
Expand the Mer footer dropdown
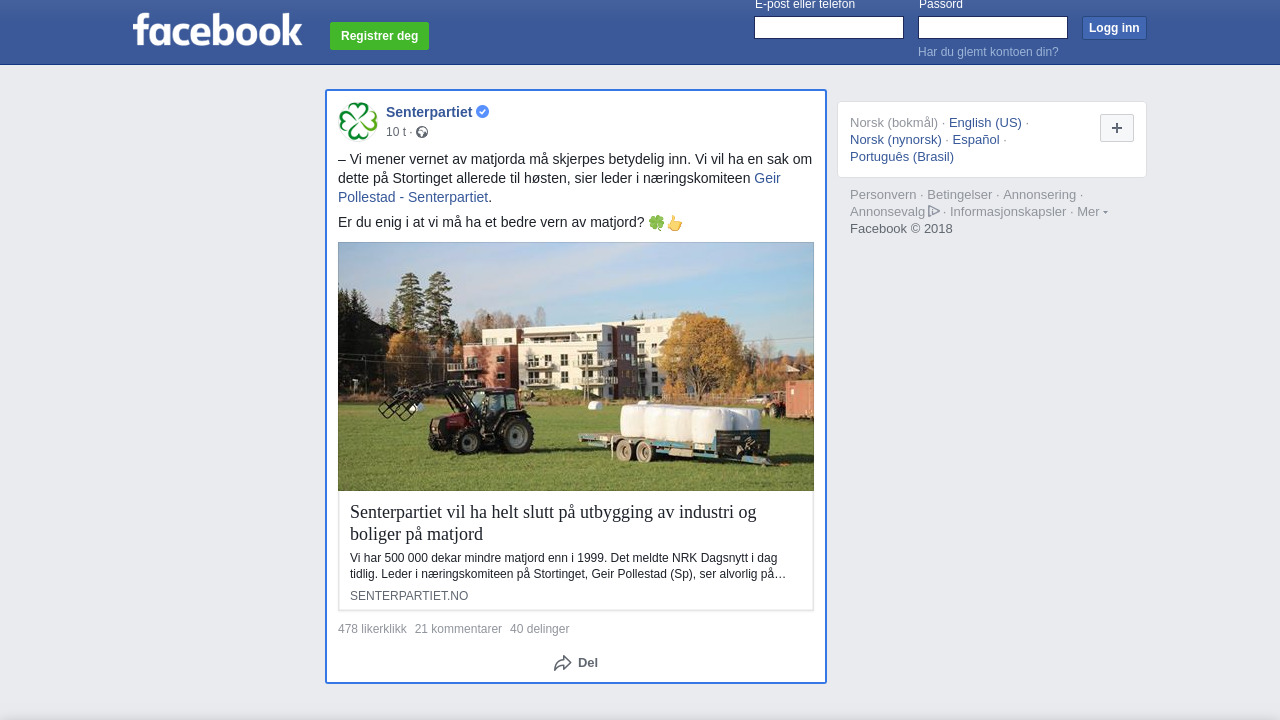(x=1092, y=212)
